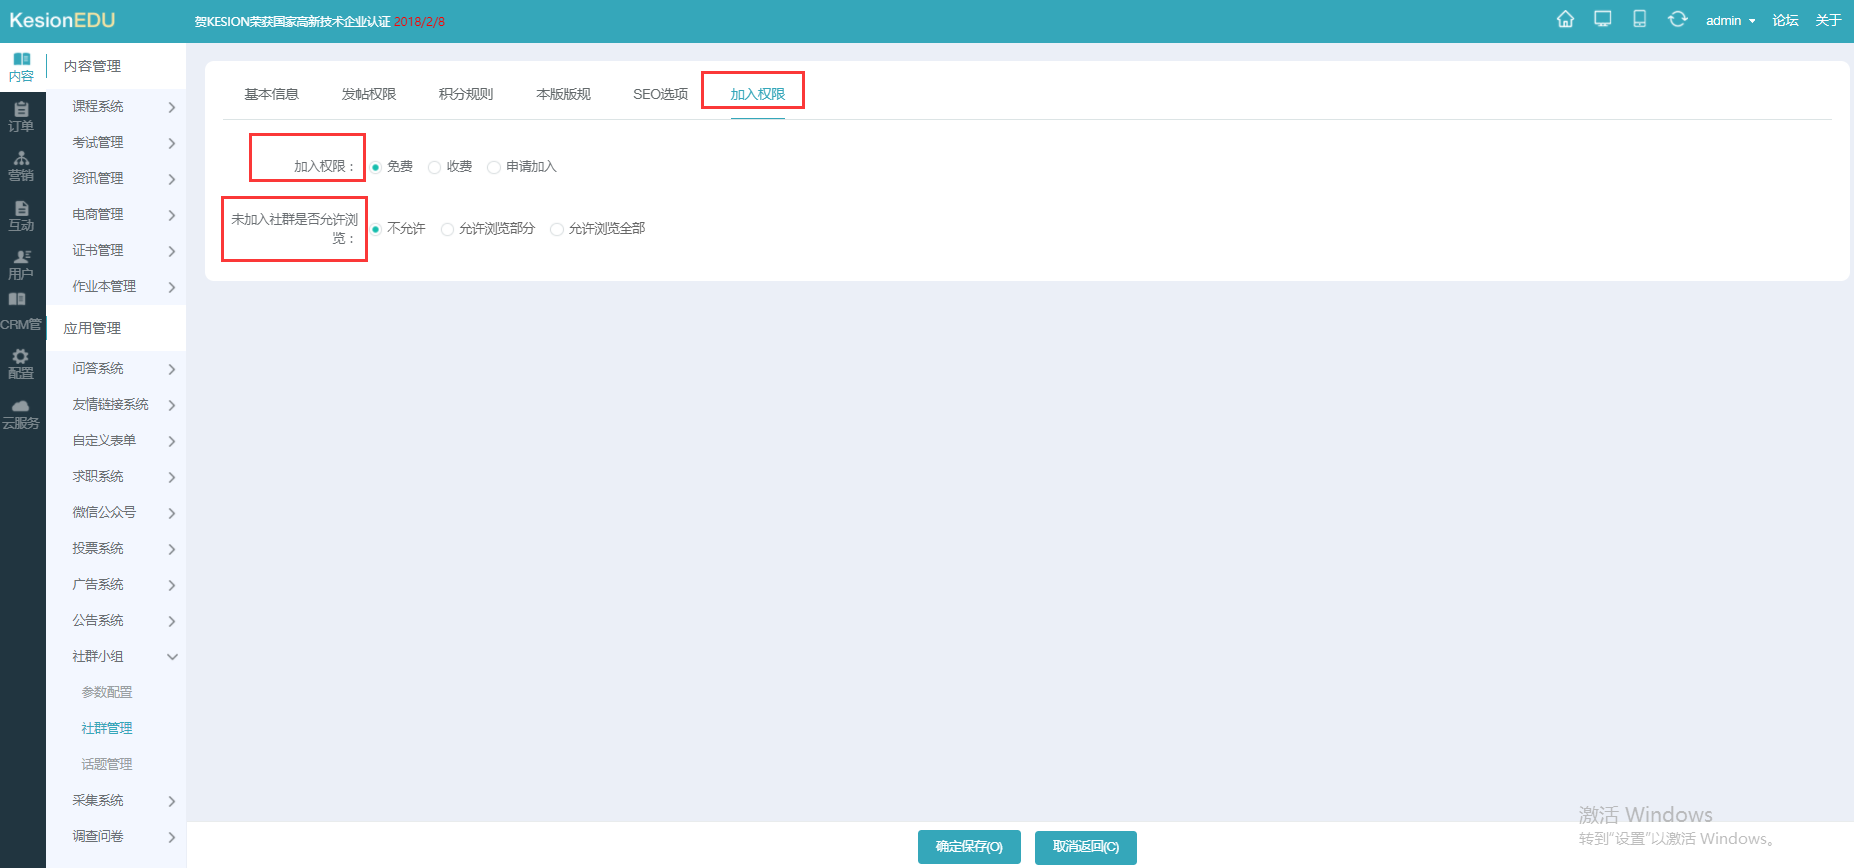Click the mobile phone preview icon
Screen dimensions: 1854x868
point(1639,20)
